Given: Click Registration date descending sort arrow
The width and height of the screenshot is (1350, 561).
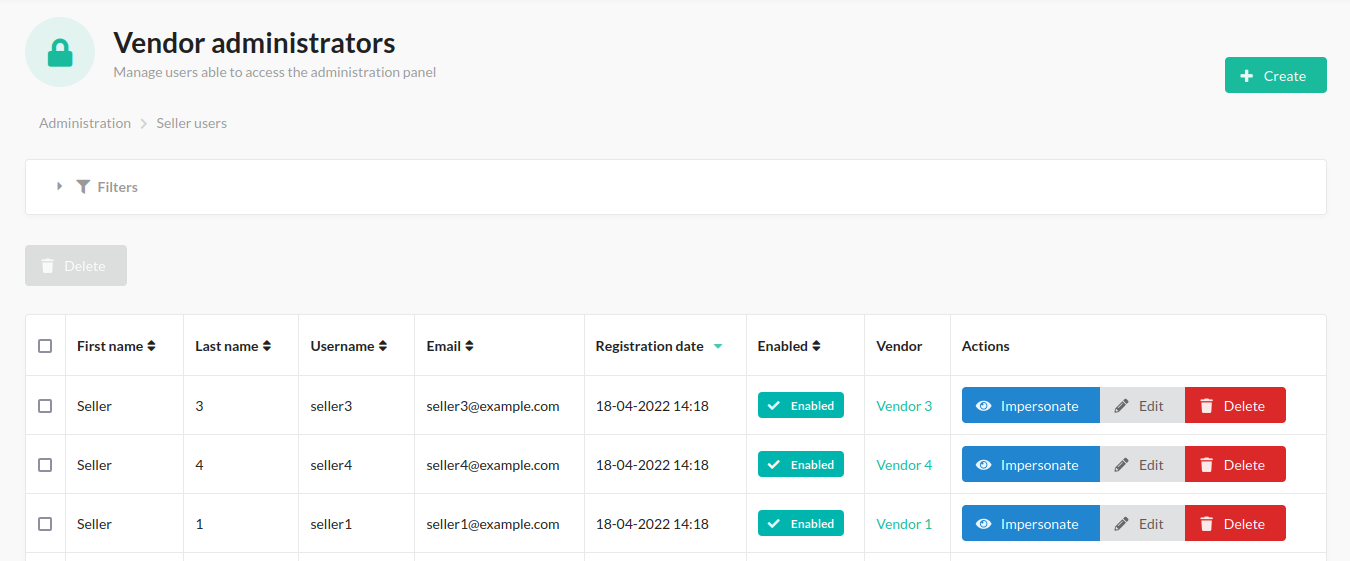Looking at the screenshot, I should 717,347.
